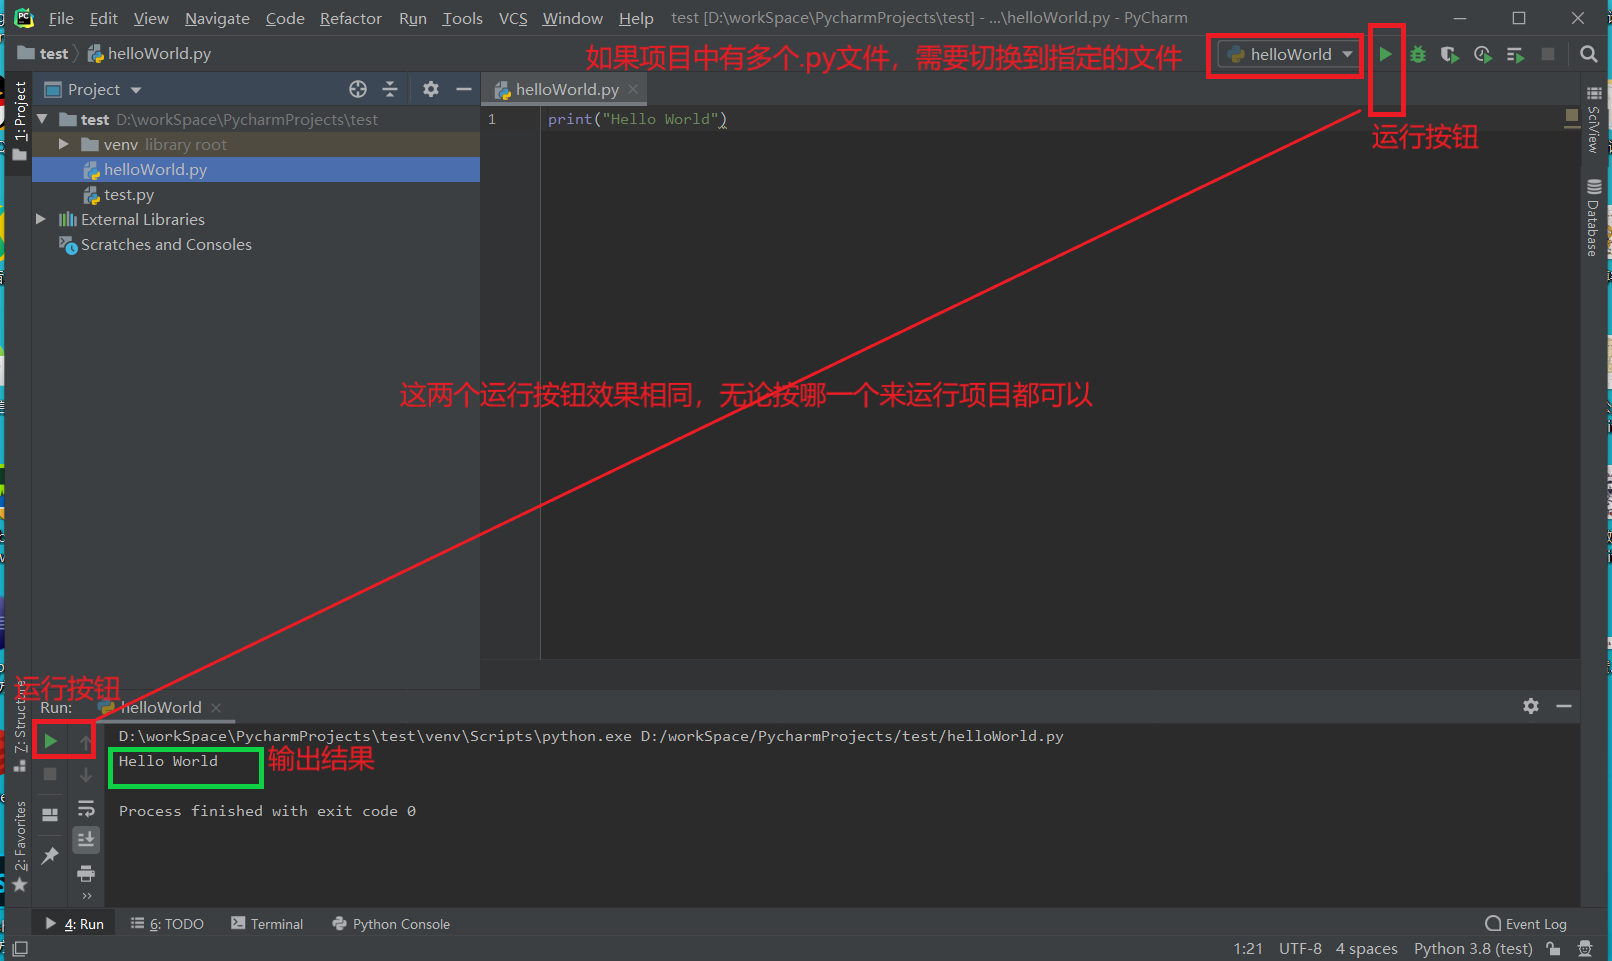Toggle the Z: Structure side tool window
The image size is (1612, 961).
pyautogui.click(x=20, y=725)
